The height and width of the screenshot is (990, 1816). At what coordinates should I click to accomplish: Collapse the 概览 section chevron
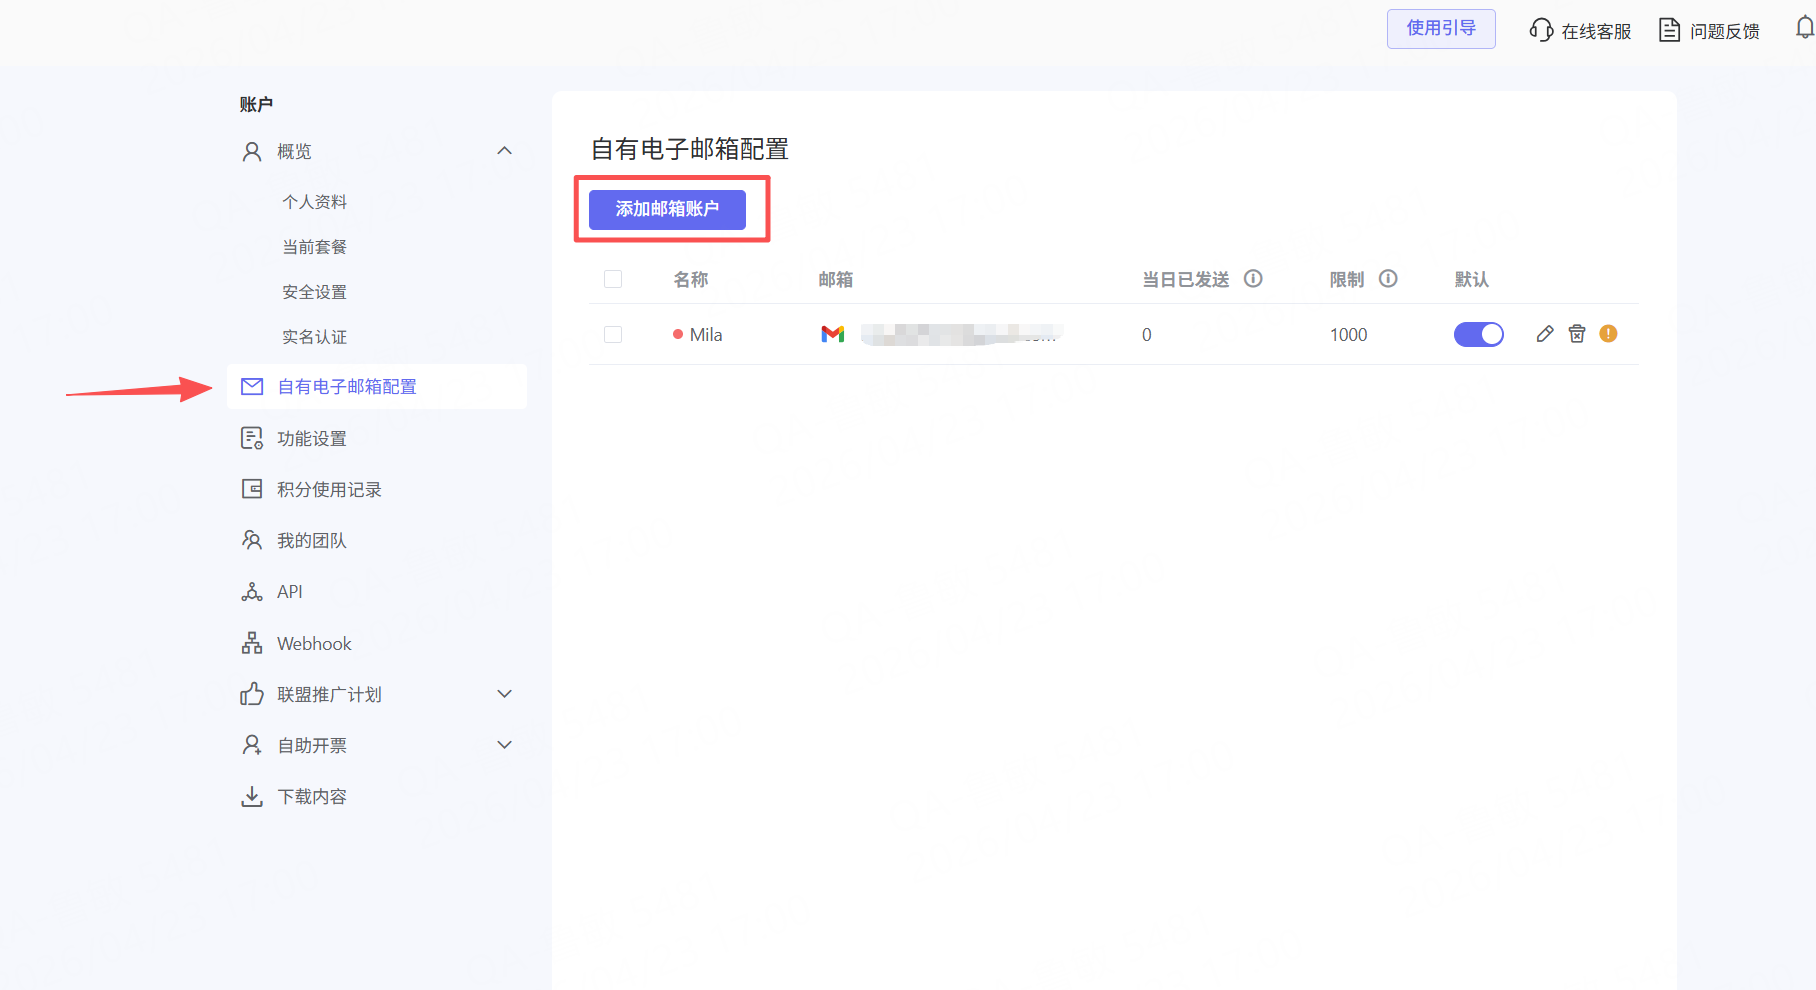505,151
